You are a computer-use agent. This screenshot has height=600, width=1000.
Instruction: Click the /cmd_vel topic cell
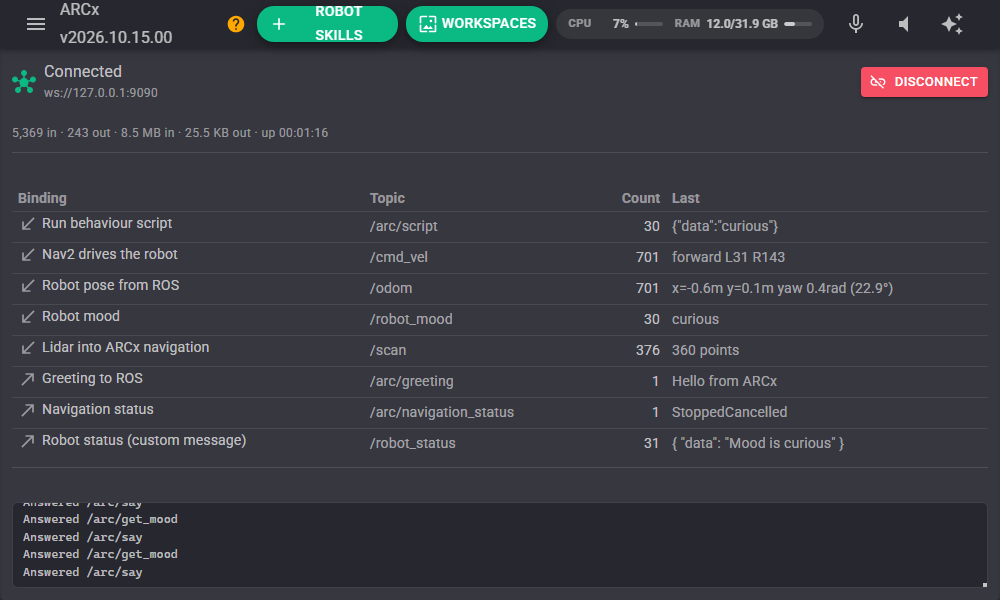[399, 257]
